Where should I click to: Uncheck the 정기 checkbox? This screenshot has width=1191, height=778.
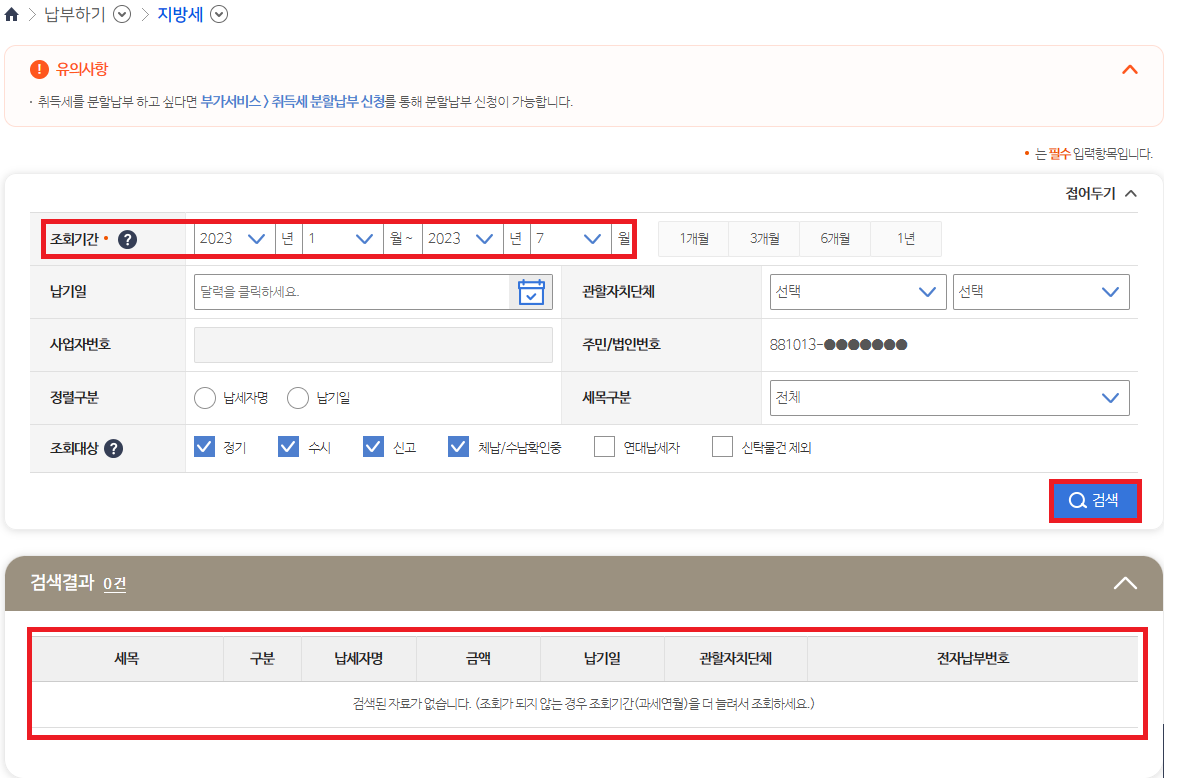[204, 447]
